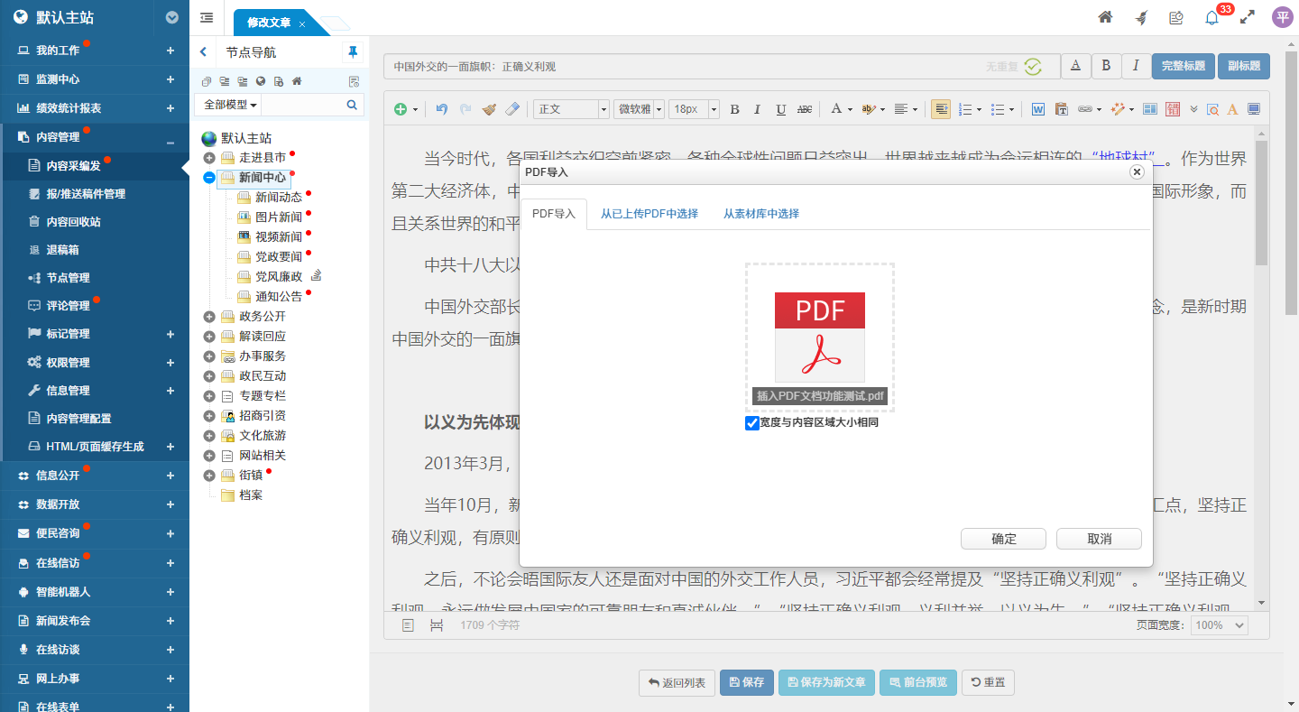Viewport: 1299px width, 712px height.
Task: Toggle the sidebar menu hamburger icon
Action: (x=207, y=18)
